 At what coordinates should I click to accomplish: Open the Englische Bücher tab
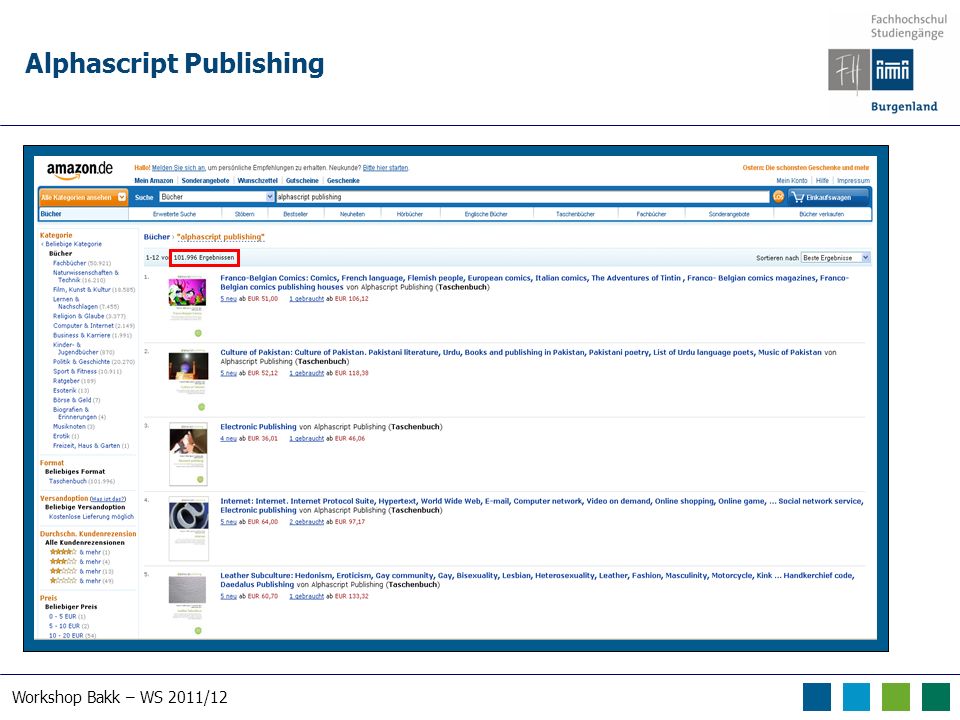tap(486, 214)
